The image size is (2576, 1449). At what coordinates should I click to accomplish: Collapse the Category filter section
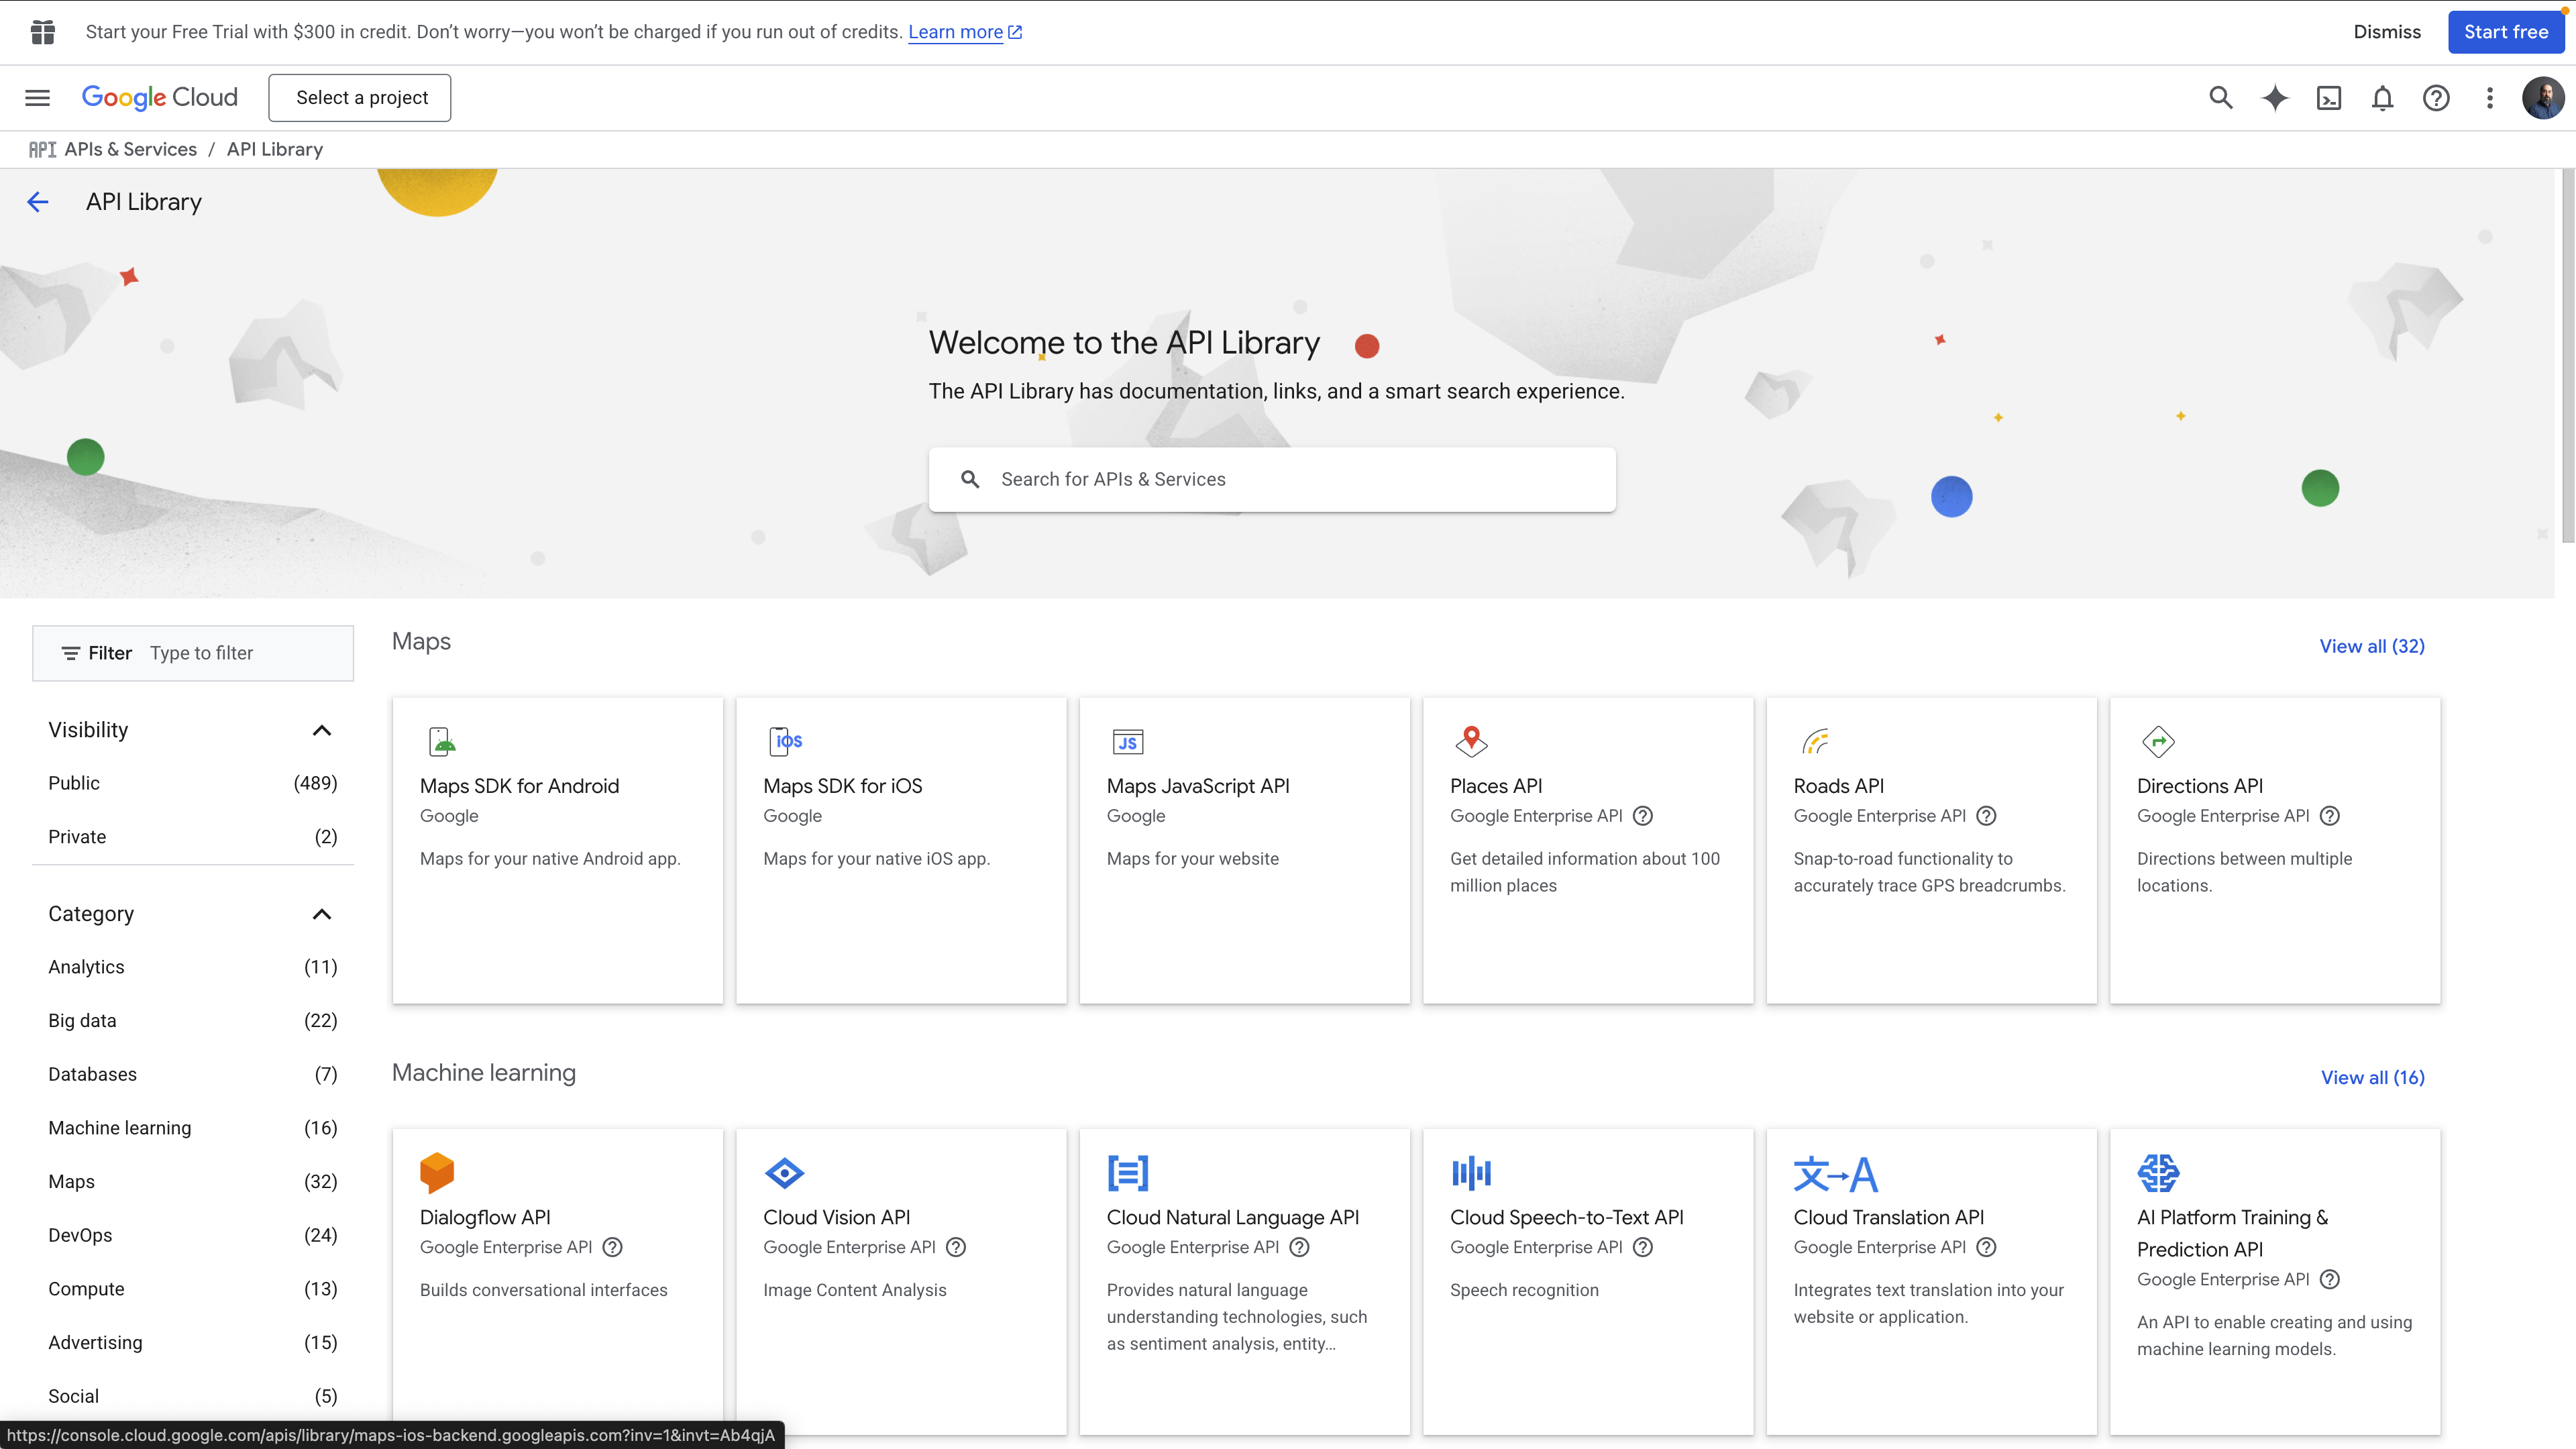pyautogui.click(x=321, y=914)
